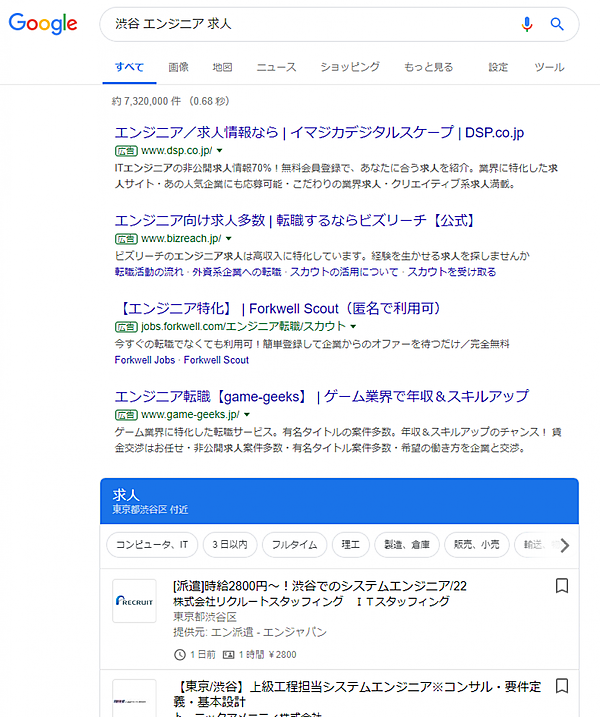Click the 約 7,320,000 件 result count
The image size is (600, 717).
[146, 101]
